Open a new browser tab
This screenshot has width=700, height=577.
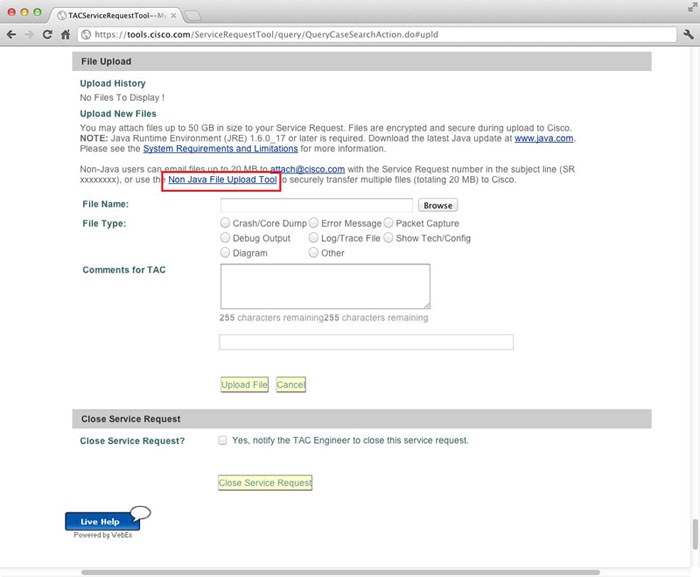pyautogui.click(x=192, y=16)
